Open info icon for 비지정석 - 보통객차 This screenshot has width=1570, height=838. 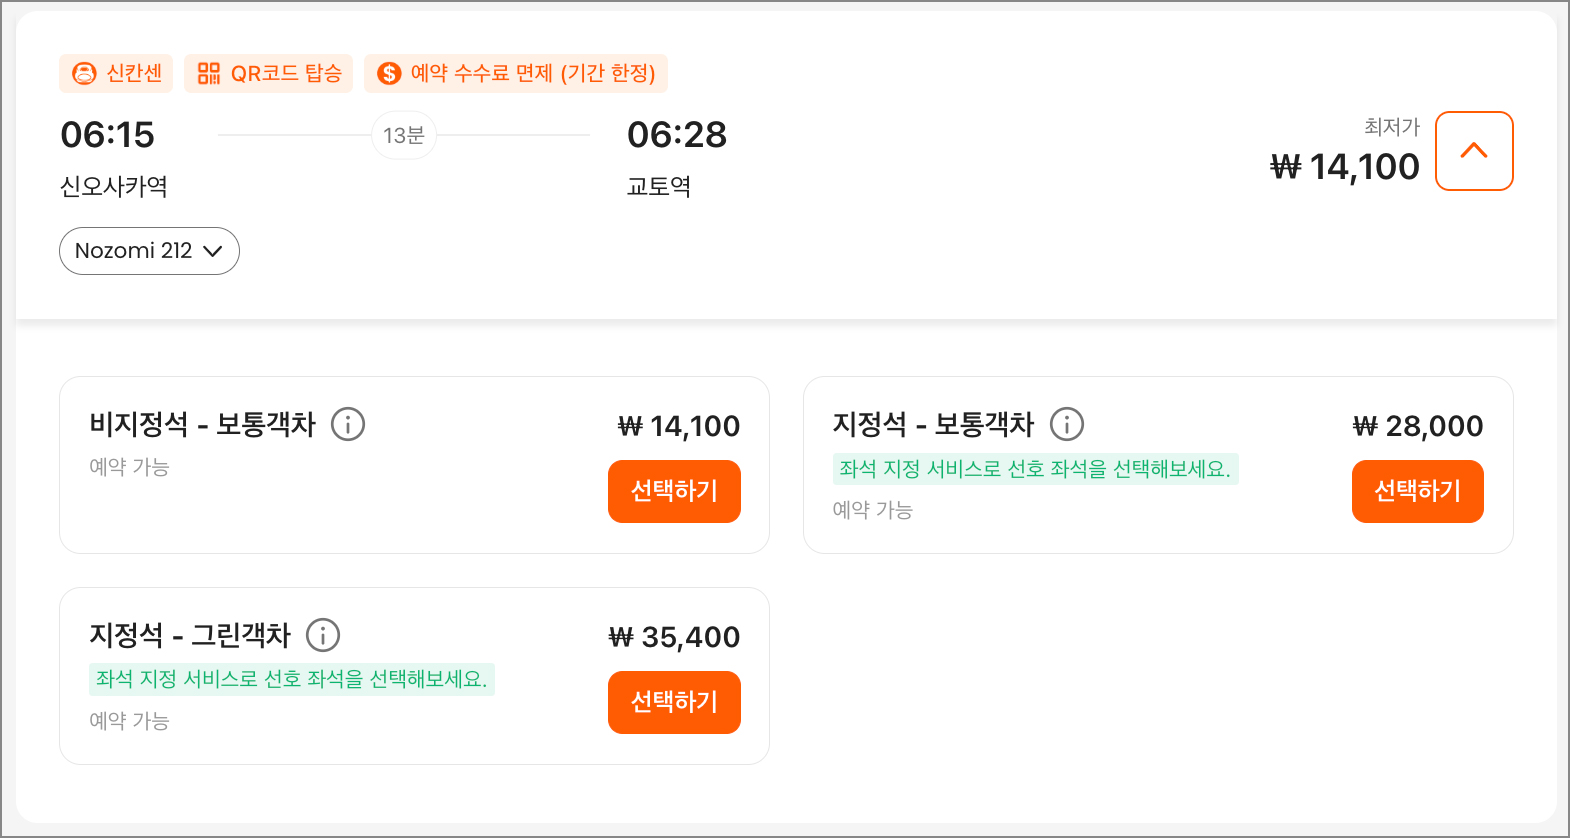tap(348, 424)
